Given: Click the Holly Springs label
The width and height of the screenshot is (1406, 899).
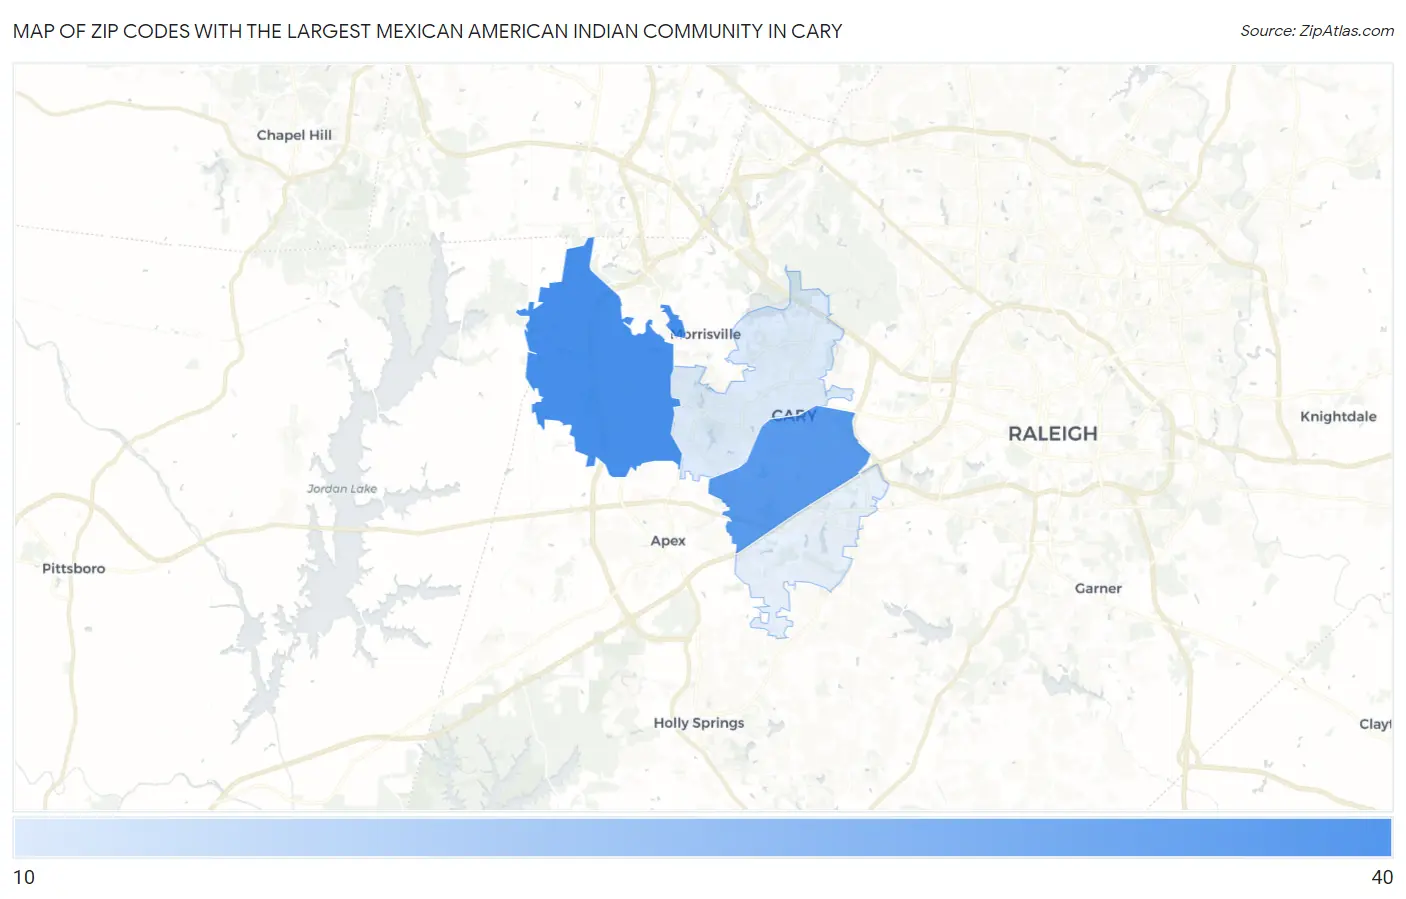Looking at the screenshot, I should click(699, 723).
